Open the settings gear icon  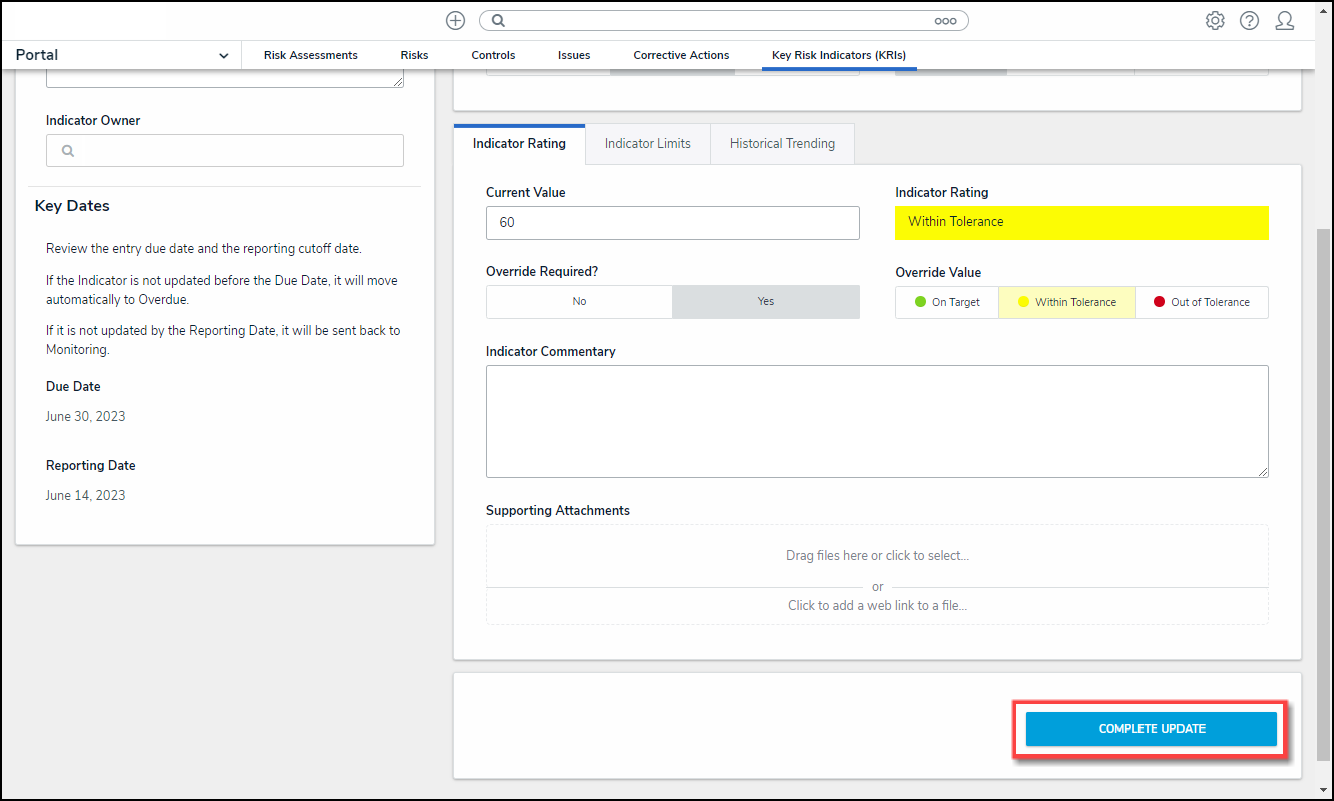(x=1215, y=21)
